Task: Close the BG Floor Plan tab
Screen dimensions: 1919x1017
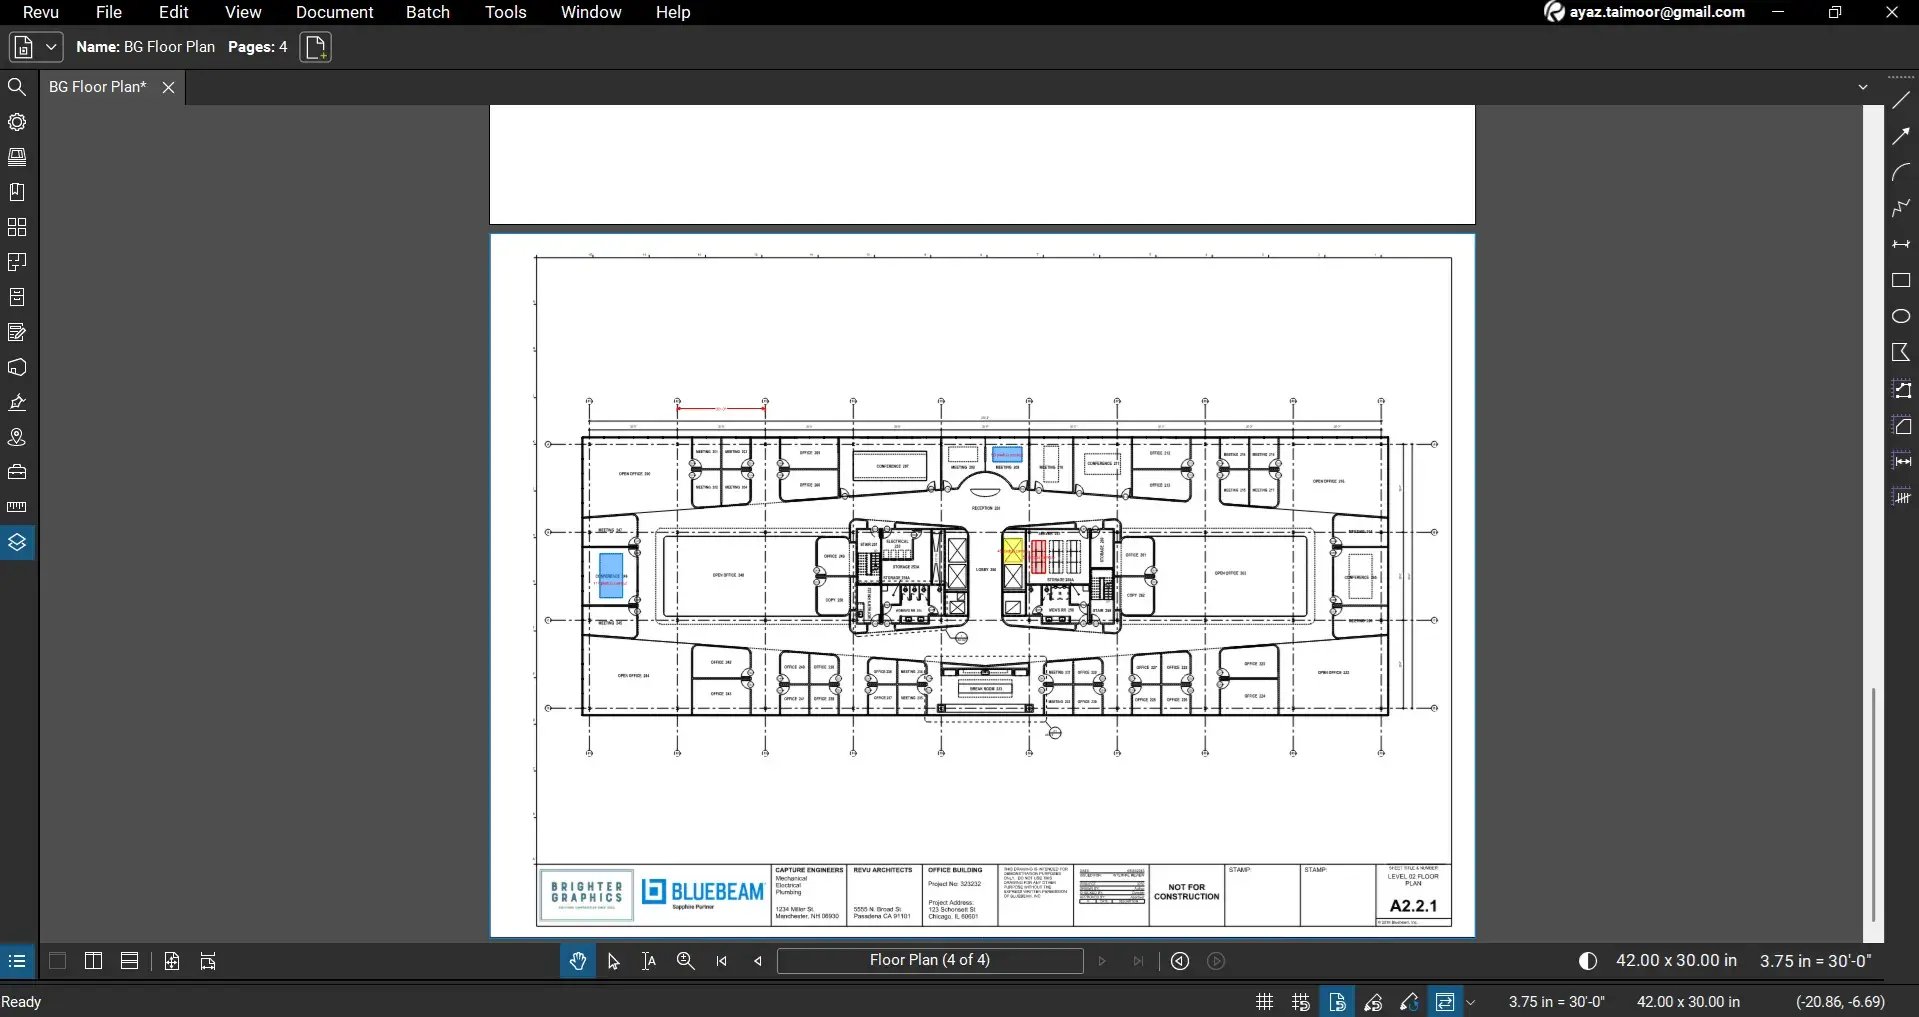Action: [x=167, y=87]
